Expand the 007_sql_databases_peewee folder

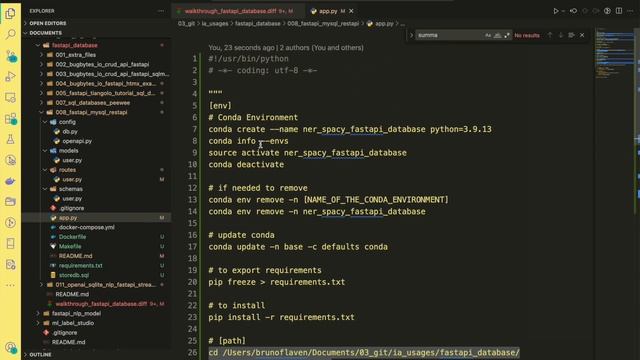click(93, 103)
